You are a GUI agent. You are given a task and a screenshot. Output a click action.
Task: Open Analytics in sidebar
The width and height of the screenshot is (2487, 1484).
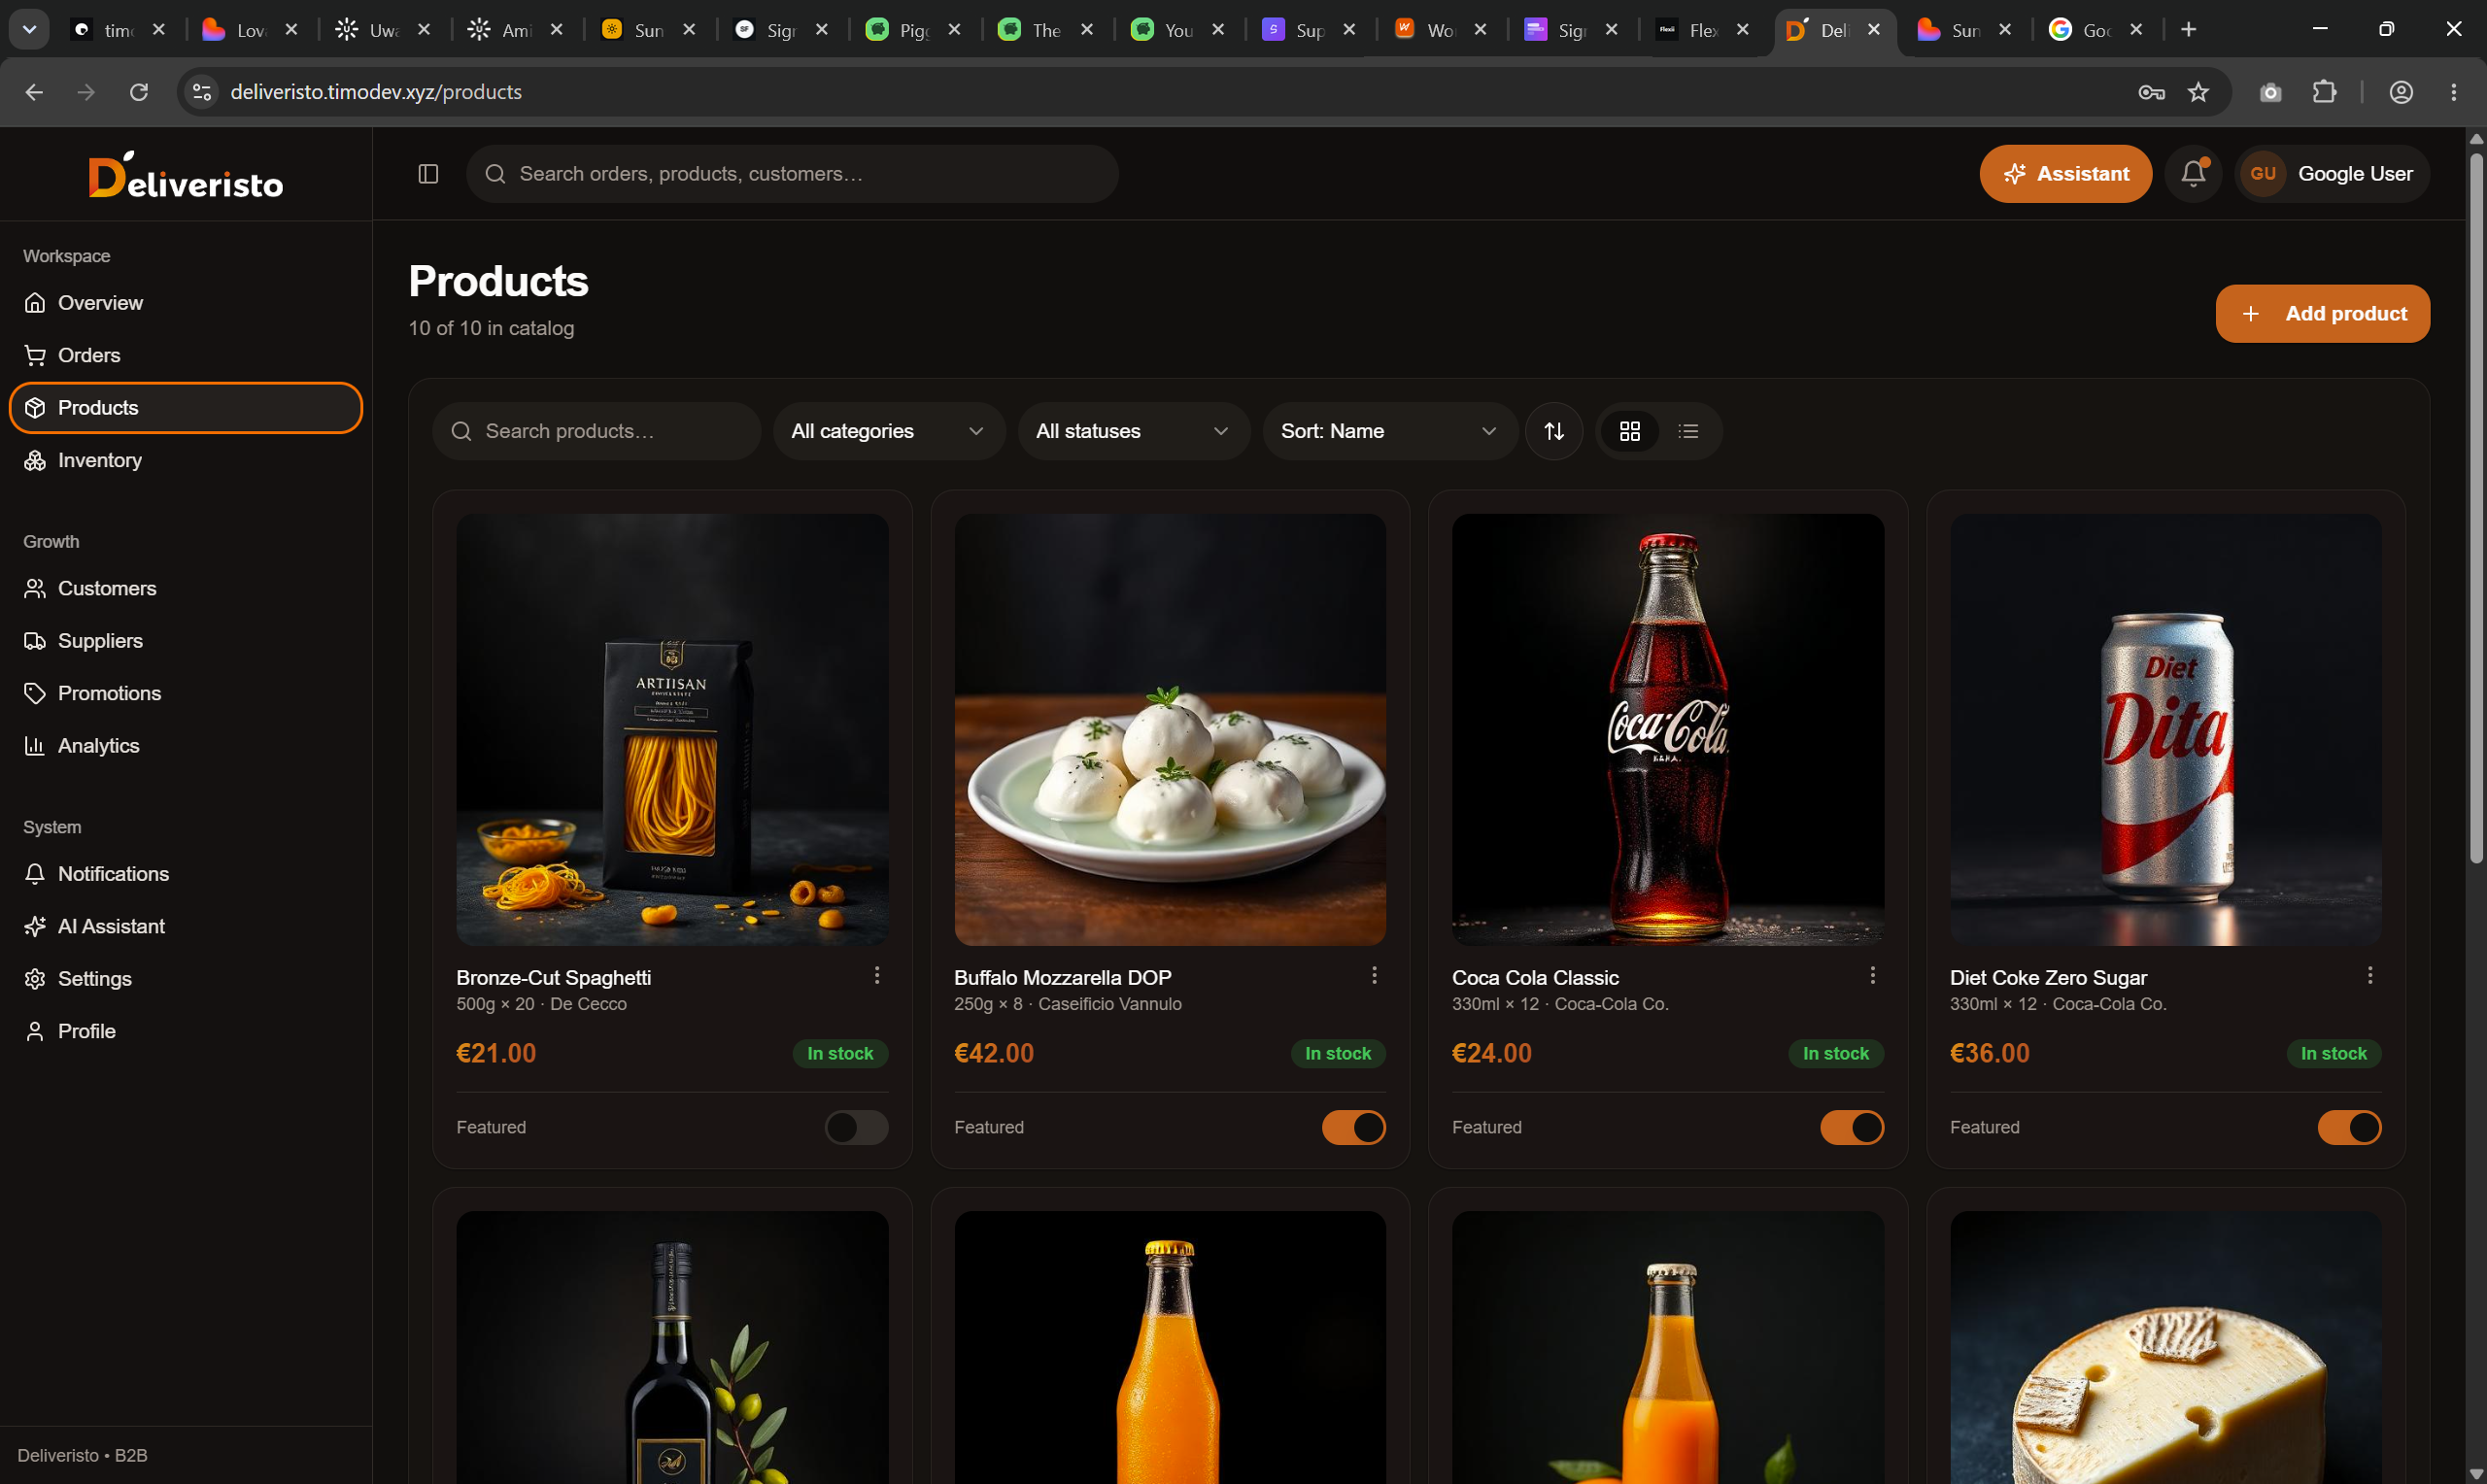point(186,746)
